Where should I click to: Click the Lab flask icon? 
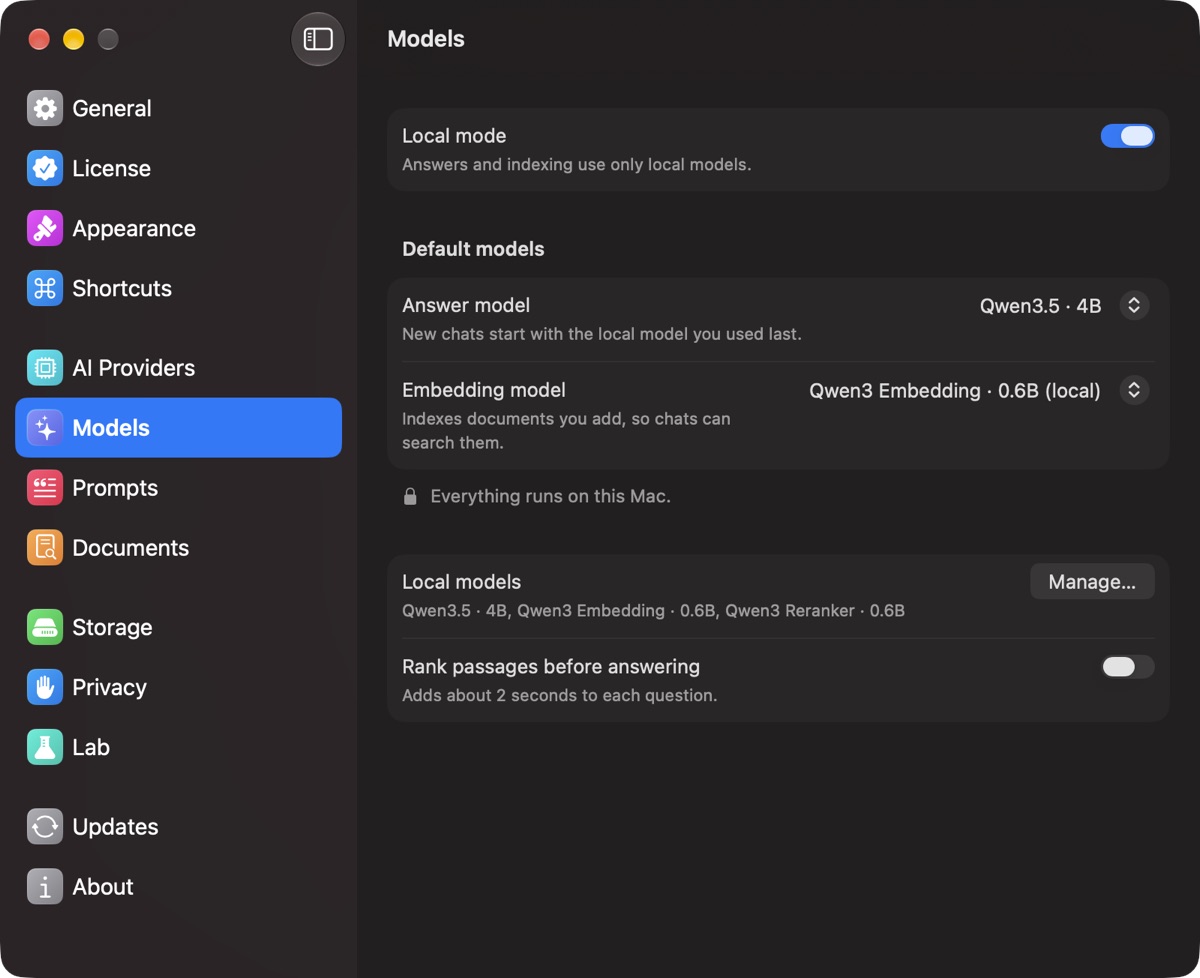[45, 747]
